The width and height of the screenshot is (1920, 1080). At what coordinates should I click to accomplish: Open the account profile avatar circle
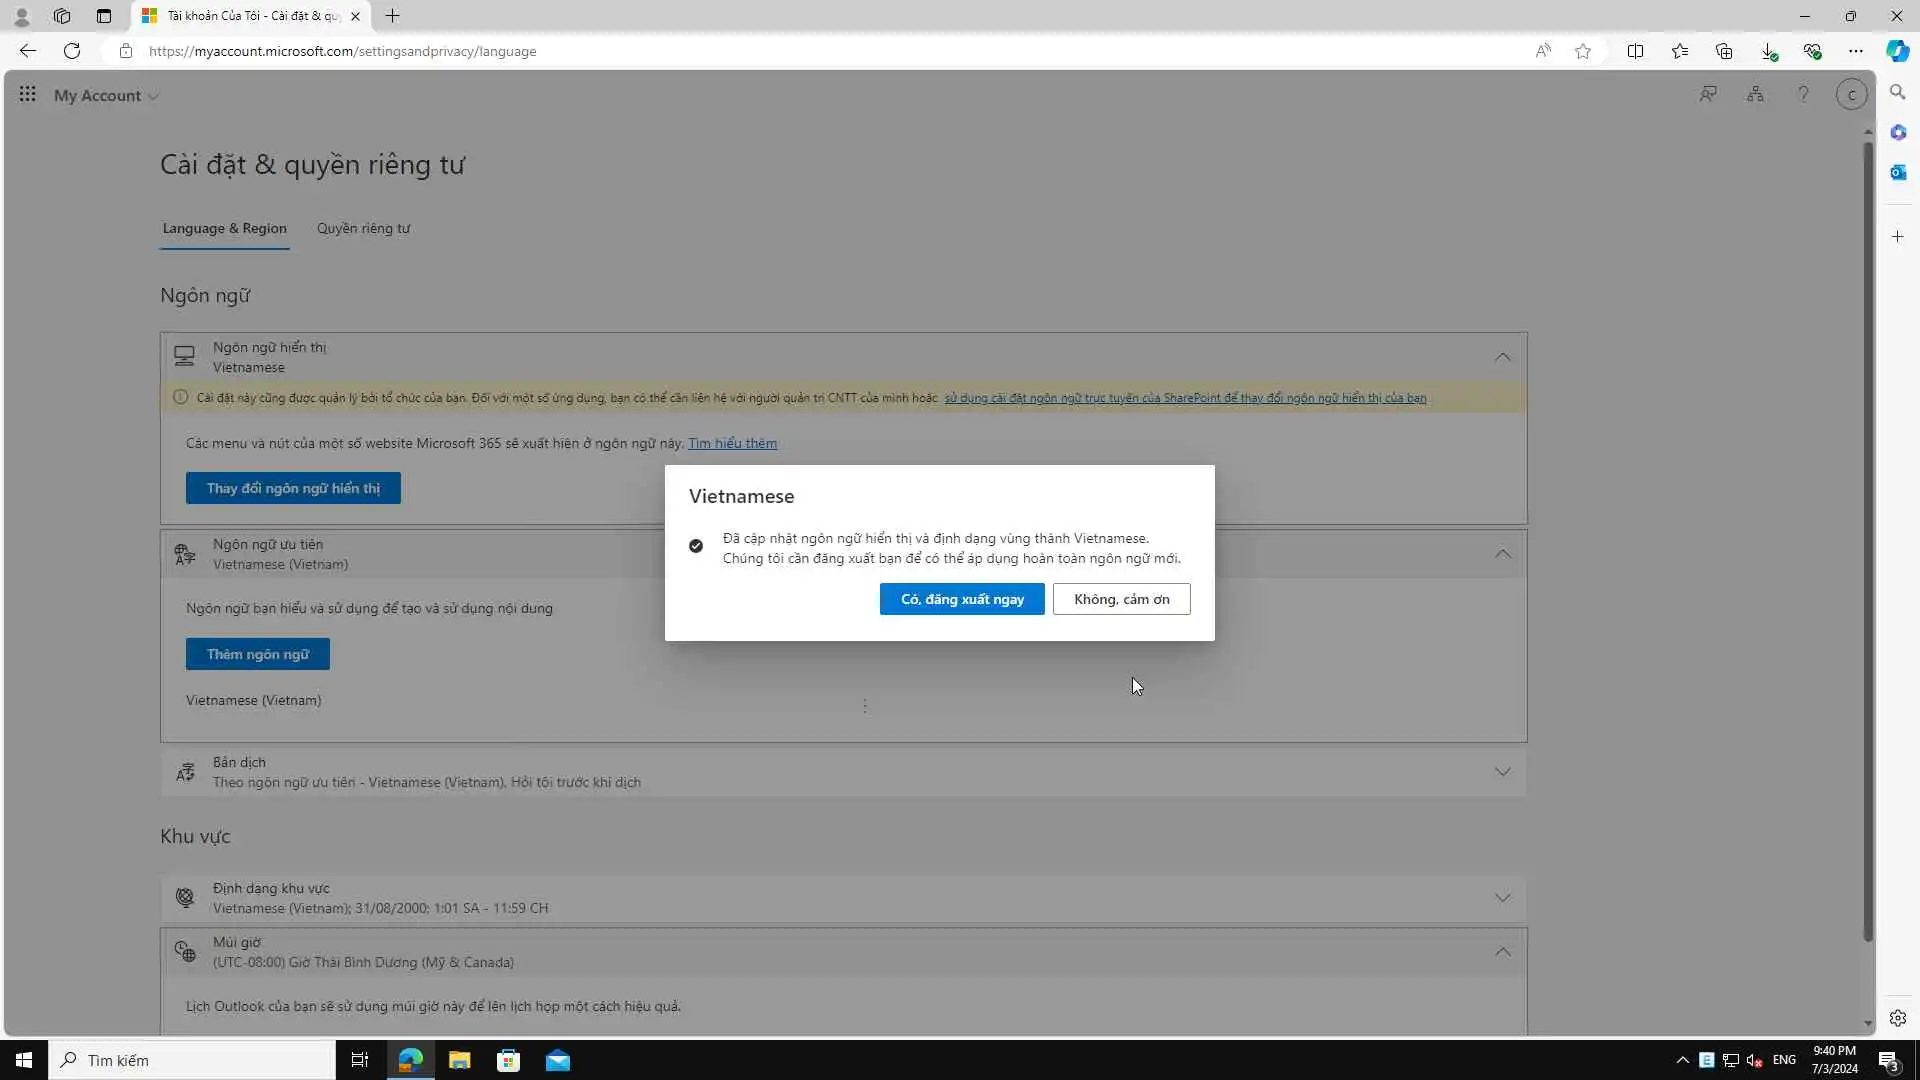point(1851,94)
